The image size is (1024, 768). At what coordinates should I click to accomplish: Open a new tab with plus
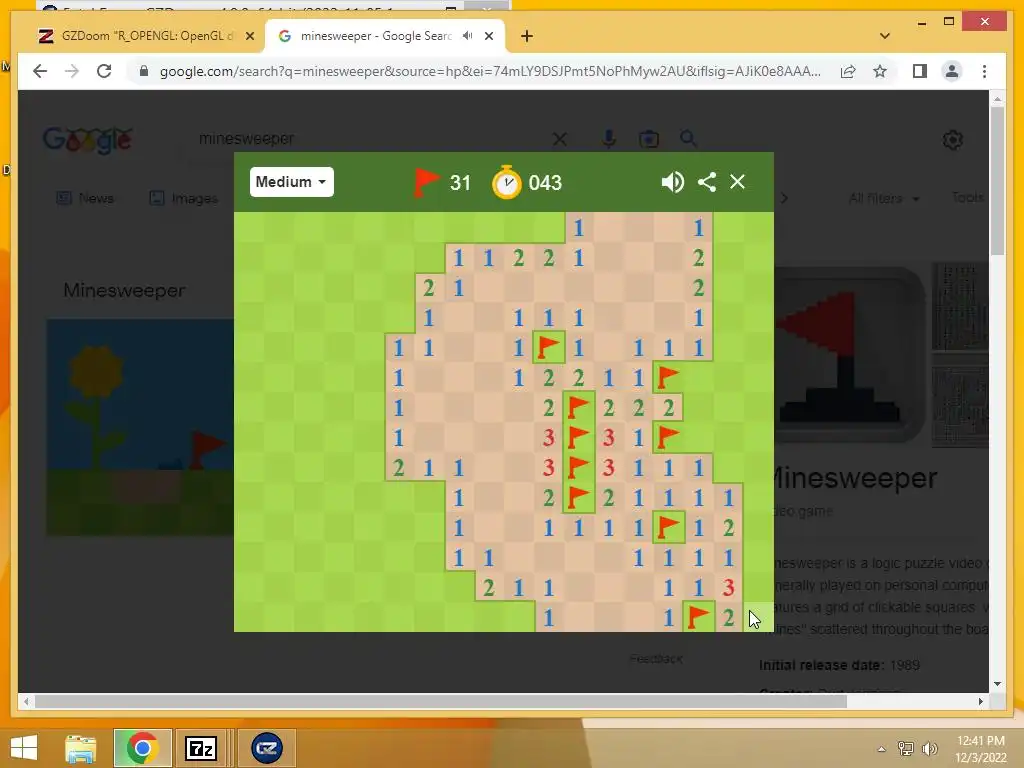[x=527, y=37]
